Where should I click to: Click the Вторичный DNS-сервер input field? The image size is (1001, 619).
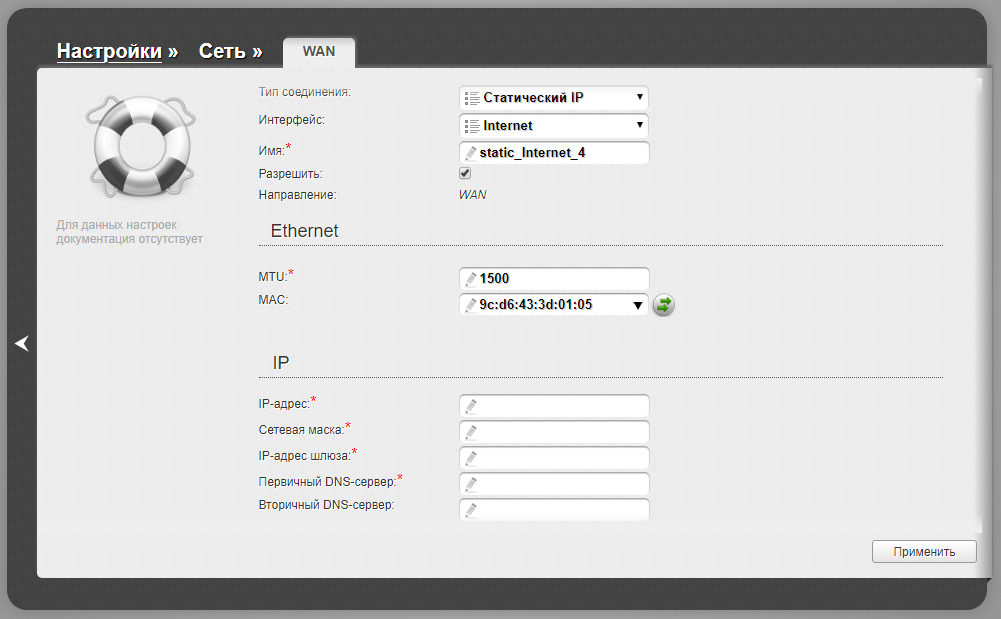pos(553,509)
